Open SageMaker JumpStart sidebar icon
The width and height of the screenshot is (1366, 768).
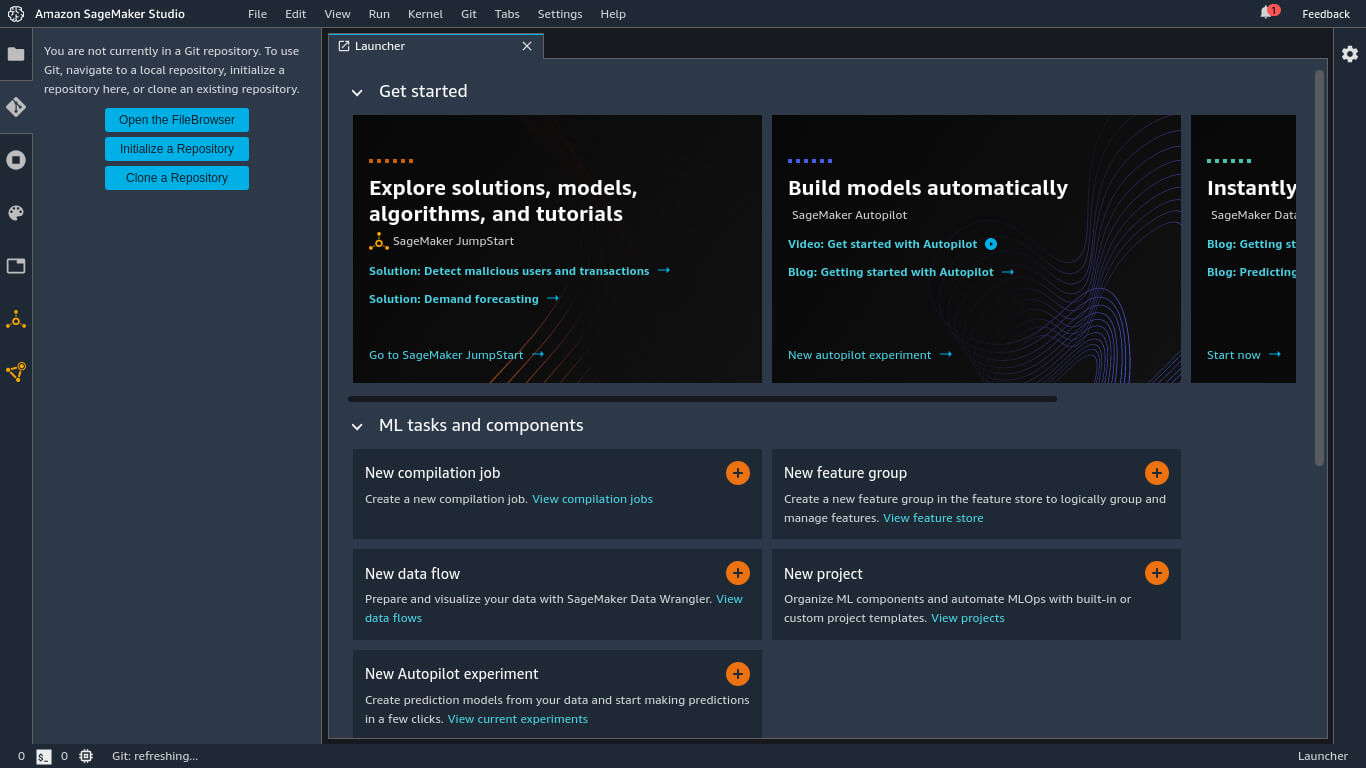[16, 320]
